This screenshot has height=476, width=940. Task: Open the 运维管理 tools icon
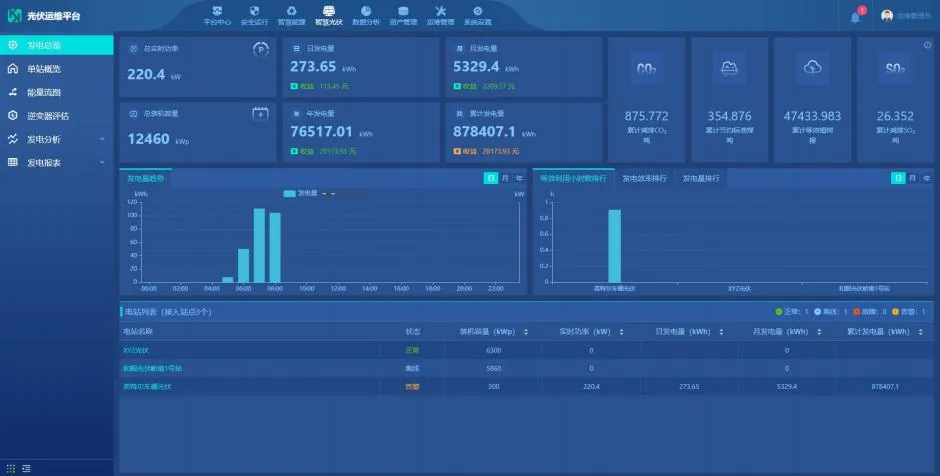(x=440, y=11)
